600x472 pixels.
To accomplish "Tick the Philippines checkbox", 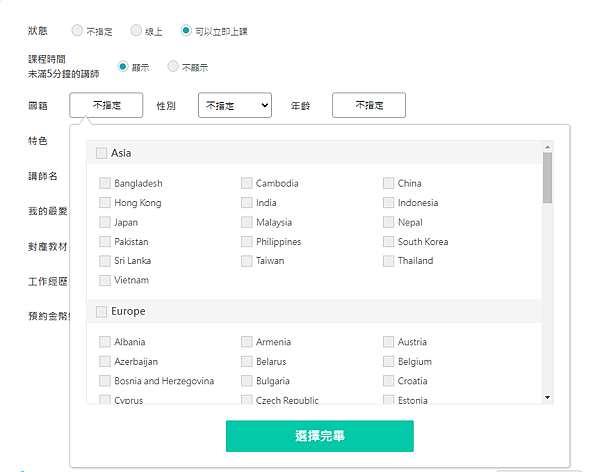I will pos(246,242).
